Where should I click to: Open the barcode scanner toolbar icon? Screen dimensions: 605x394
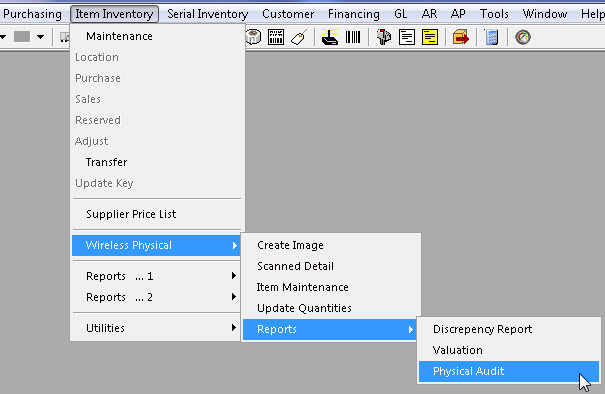(x=330, y=37)
